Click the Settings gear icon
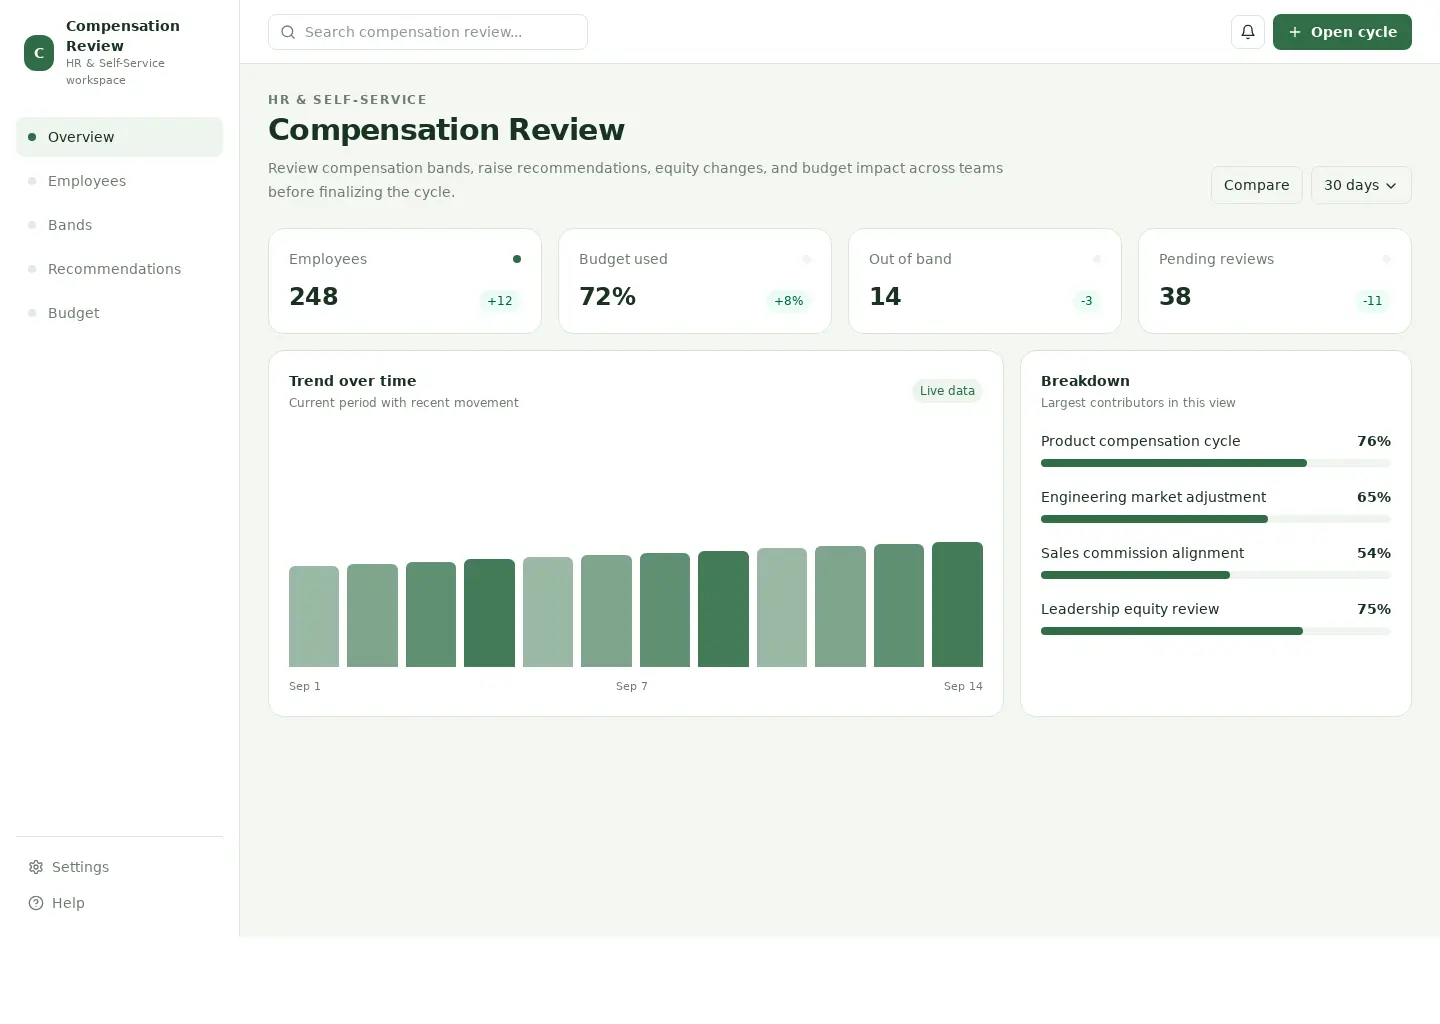Viewport: 1440px width, 1024px height. tap(36, 867)
